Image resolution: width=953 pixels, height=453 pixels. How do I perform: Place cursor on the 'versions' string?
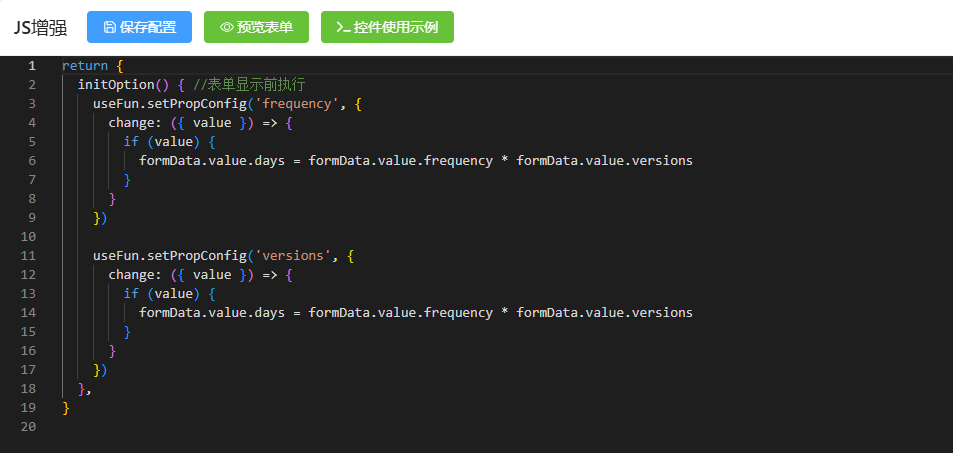pyautogui.click(x=293, y=256)
